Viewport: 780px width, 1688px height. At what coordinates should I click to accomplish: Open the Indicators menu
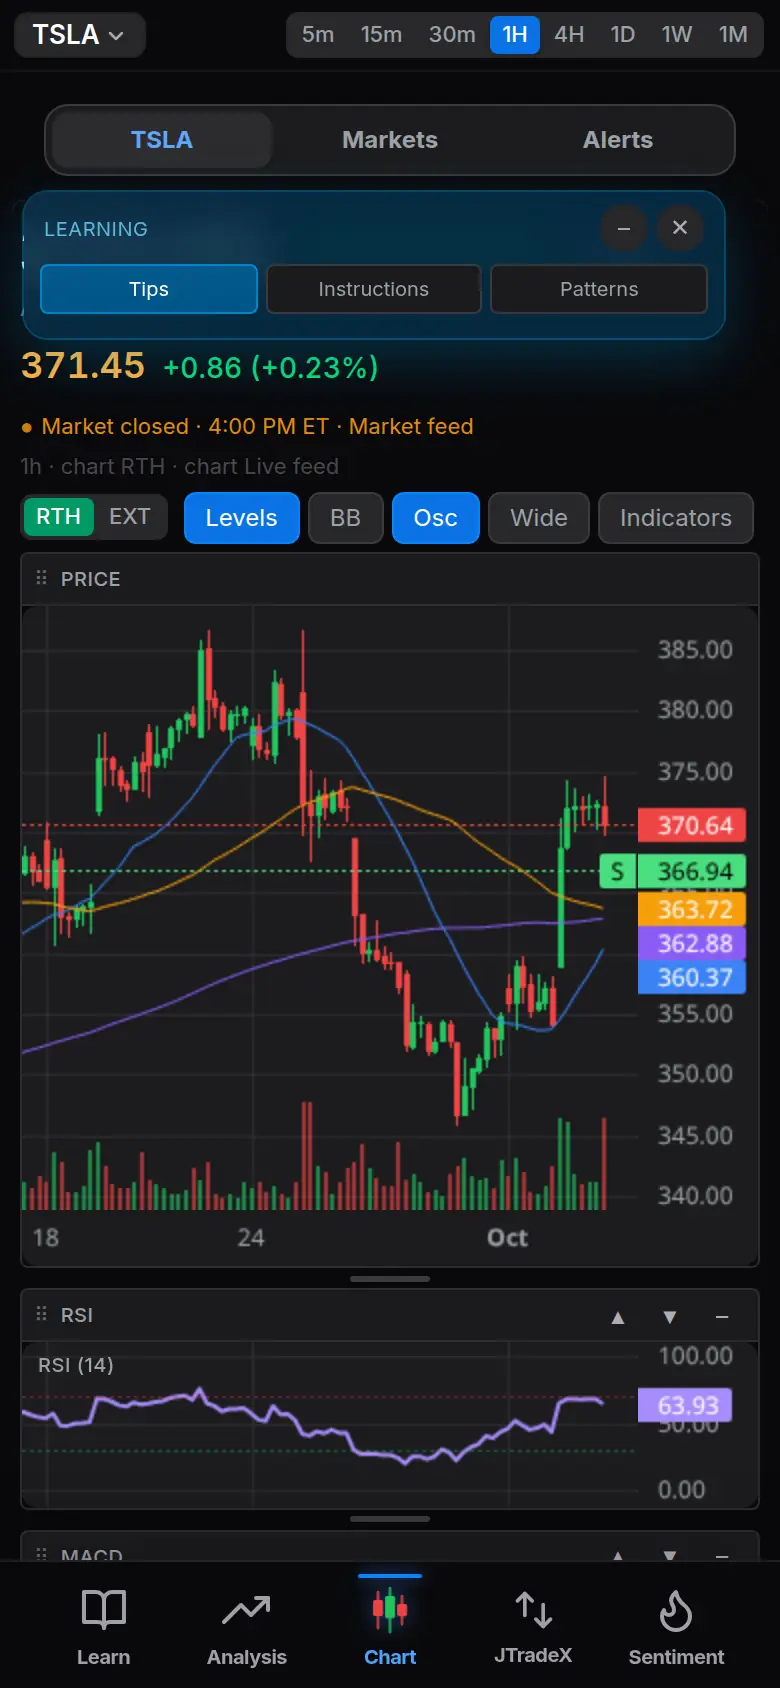[676, 518]
